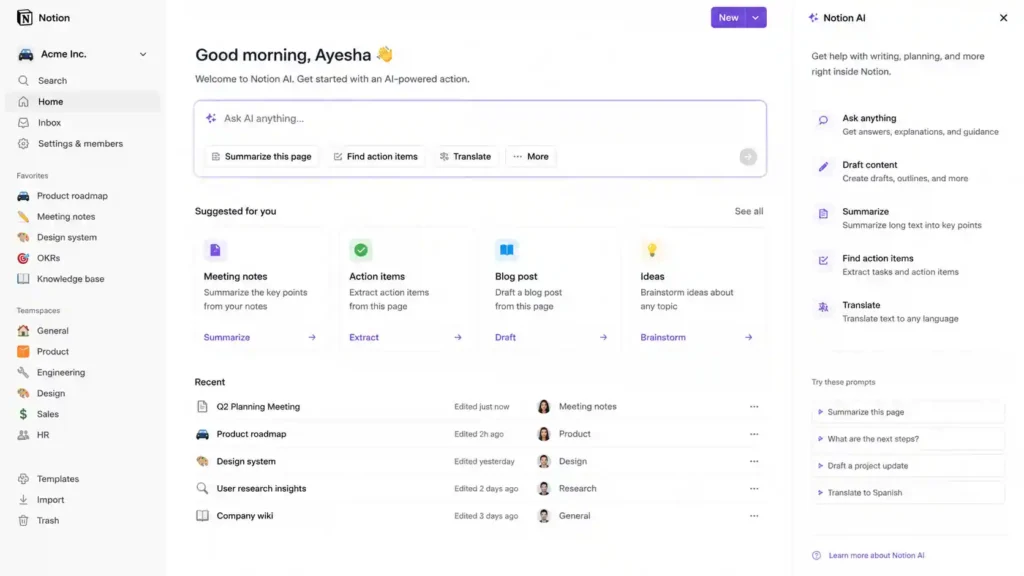Click the send arrow in AI input
Screen dimensions: 1024x576
pyautogui.click(x=748, y=157)
